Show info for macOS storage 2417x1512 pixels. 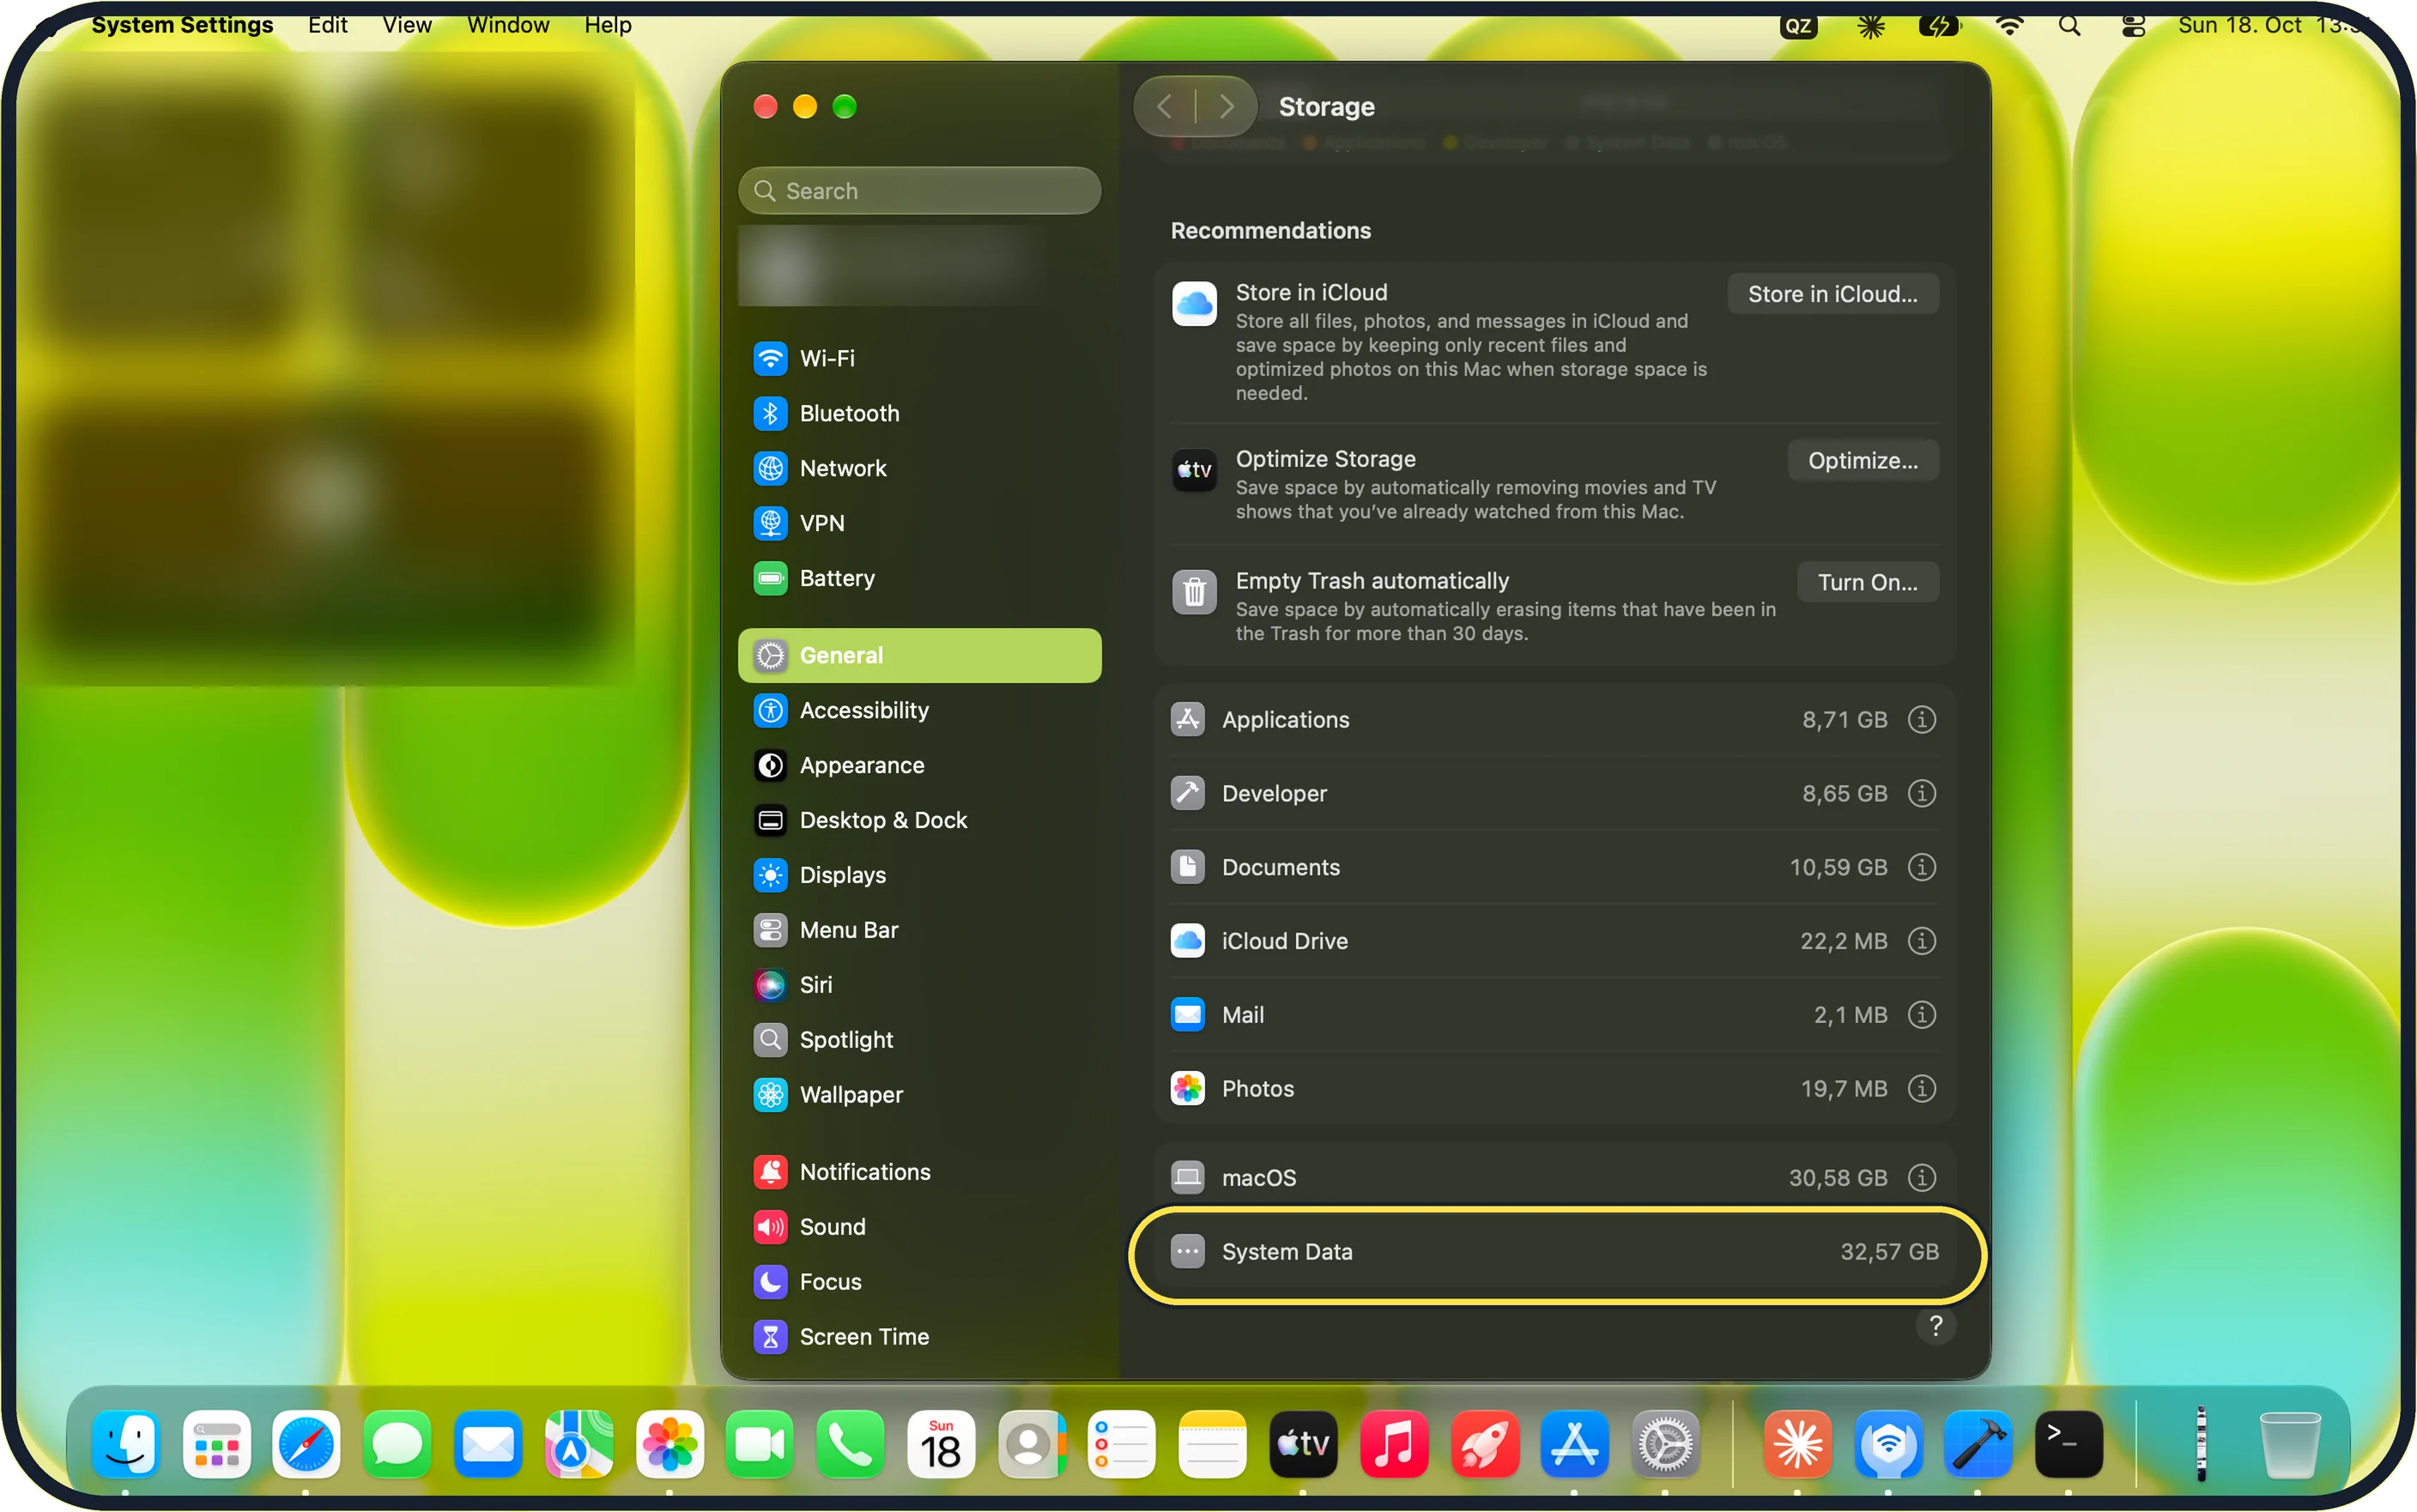click(x=1921, y=1178)
